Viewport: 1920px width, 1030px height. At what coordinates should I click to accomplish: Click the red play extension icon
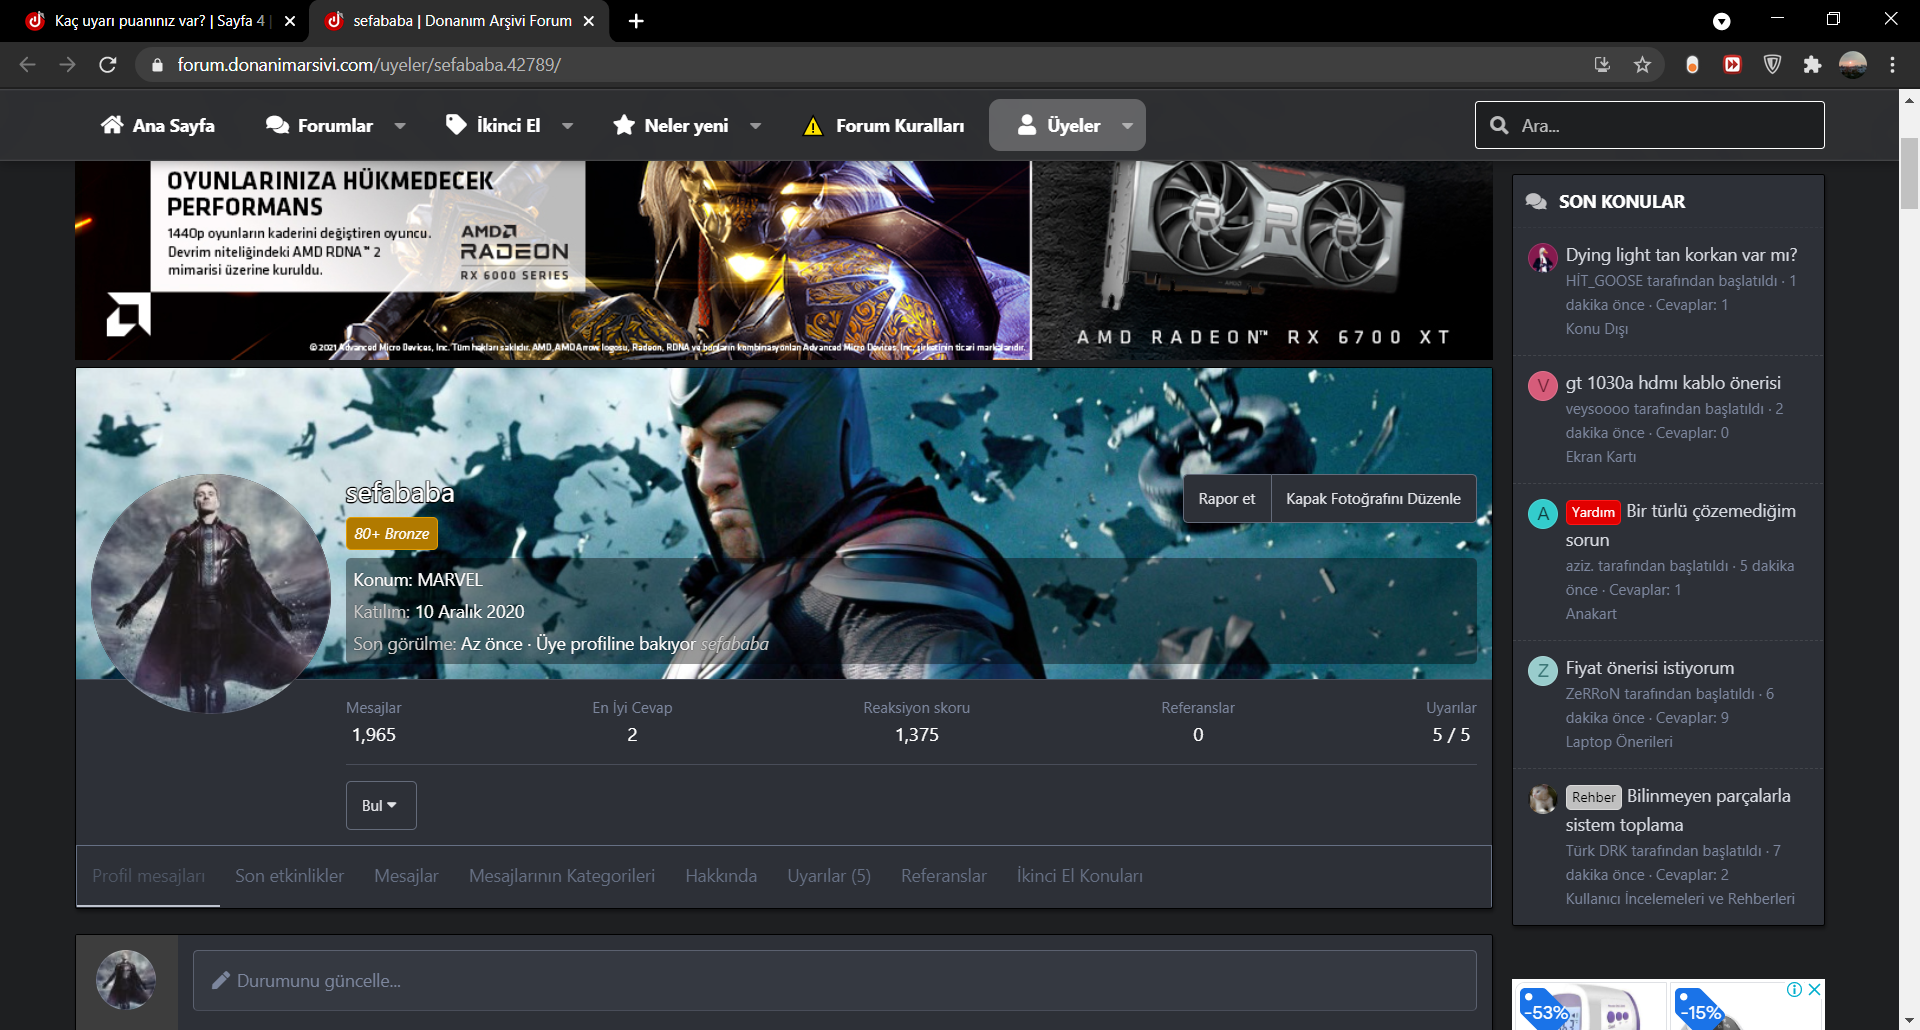[1732, 64]
